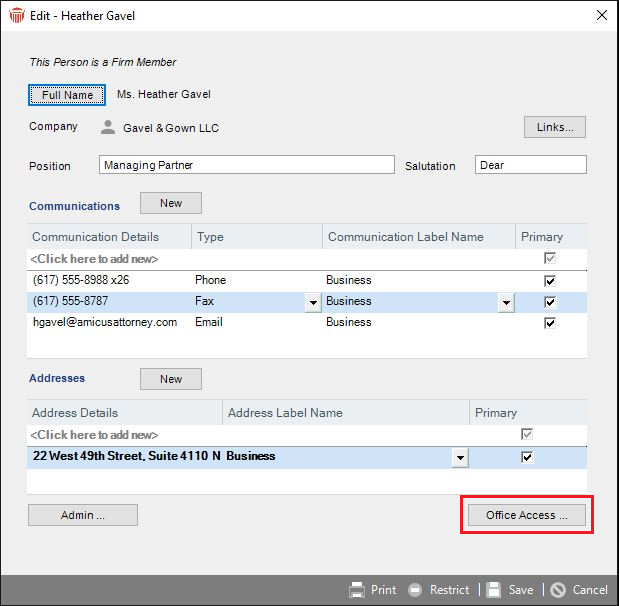619x606 pixels.
Task: Click the Position field with Managing Partner
Action: (x=247, y=165)
